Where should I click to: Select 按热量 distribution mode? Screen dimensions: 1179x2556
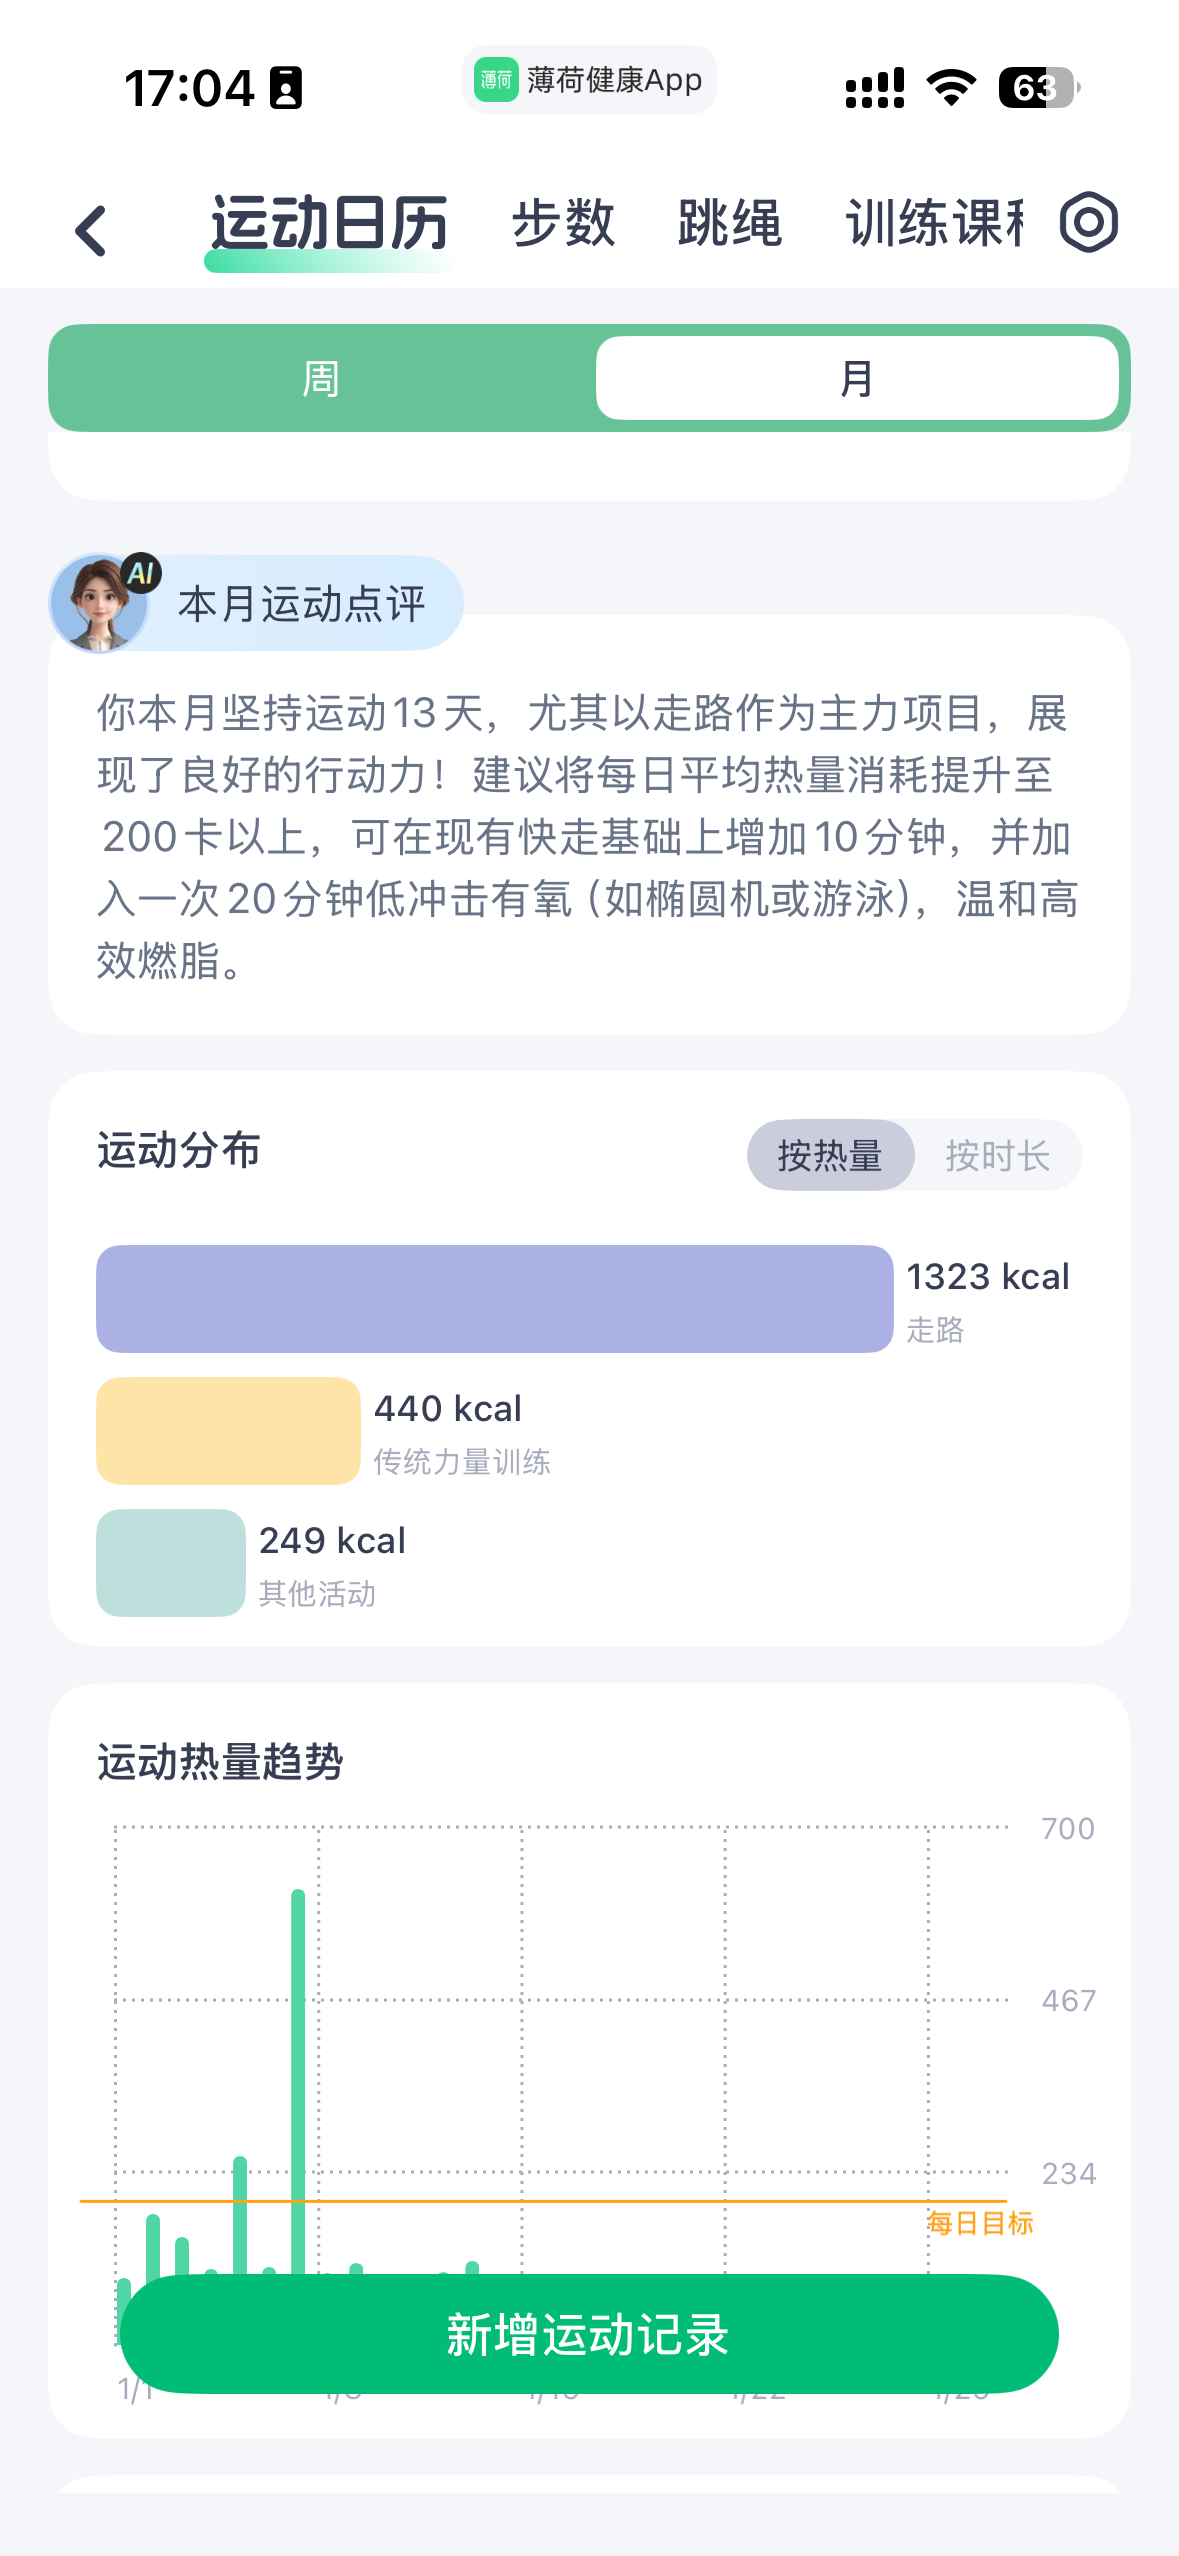pos(830,1155)
